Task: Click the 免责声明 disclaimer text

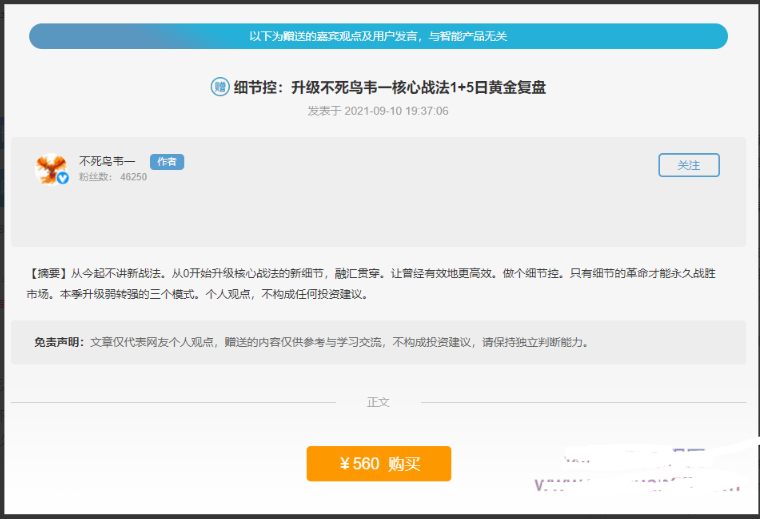Action: click(311, 342)
